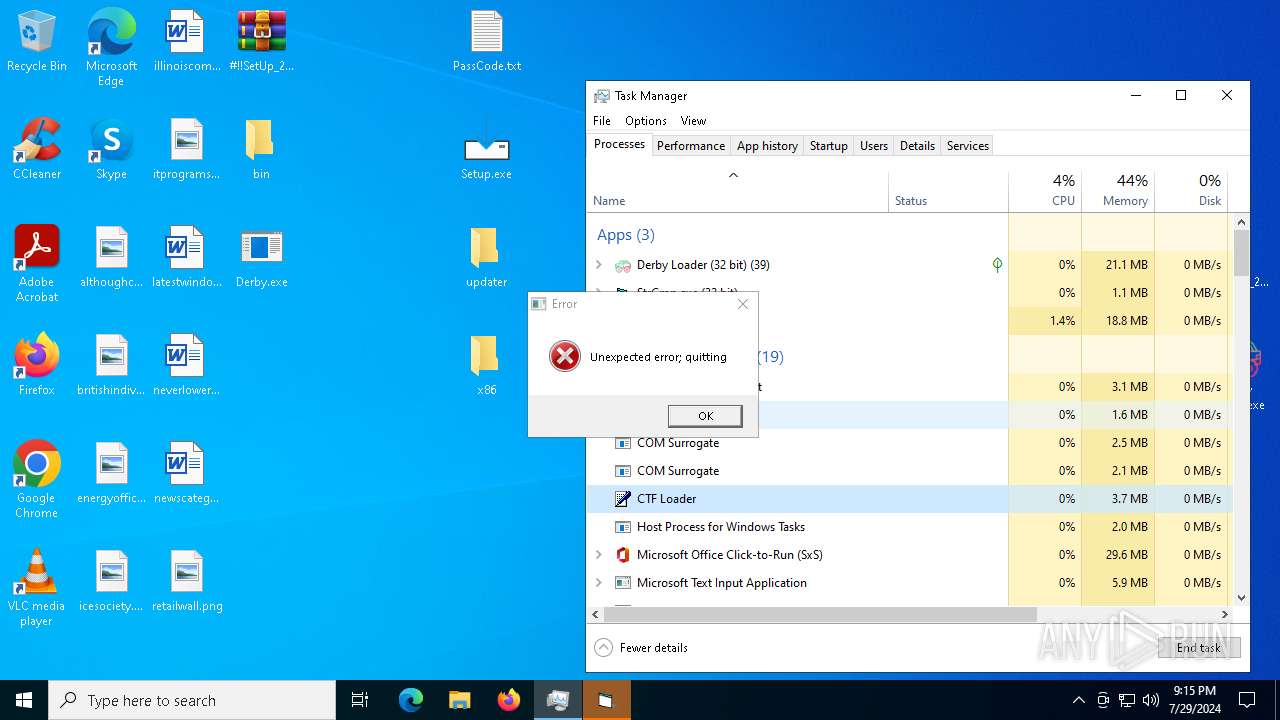Select the PassCode.txt file icon
The height and width of the screenshot is (720, 1280).
487,41
